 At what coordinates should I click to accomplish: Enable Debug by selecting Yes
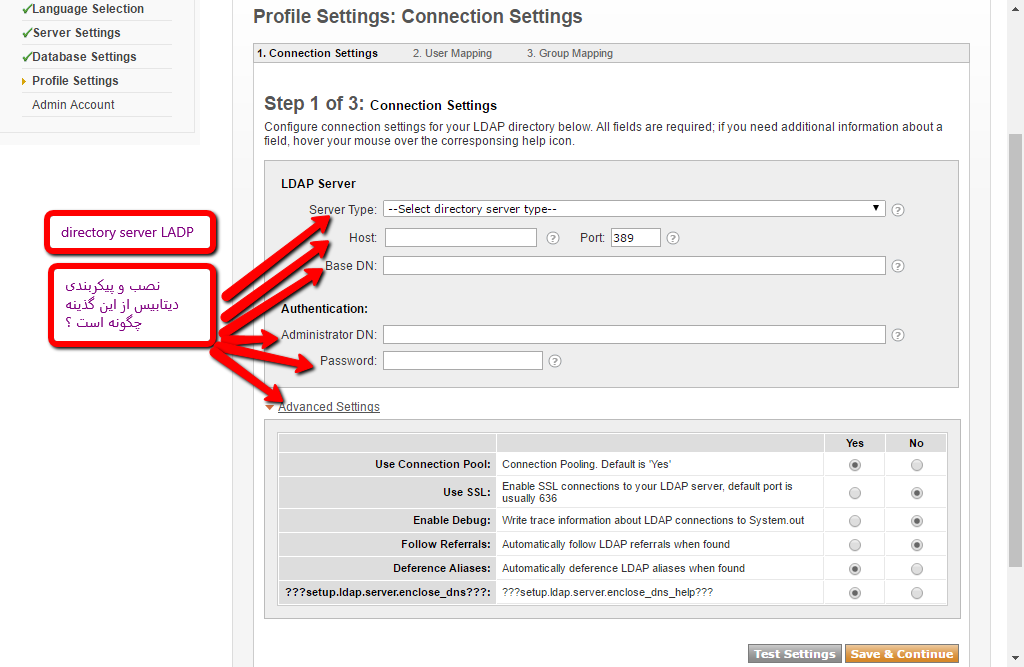(x=855, y=521)
